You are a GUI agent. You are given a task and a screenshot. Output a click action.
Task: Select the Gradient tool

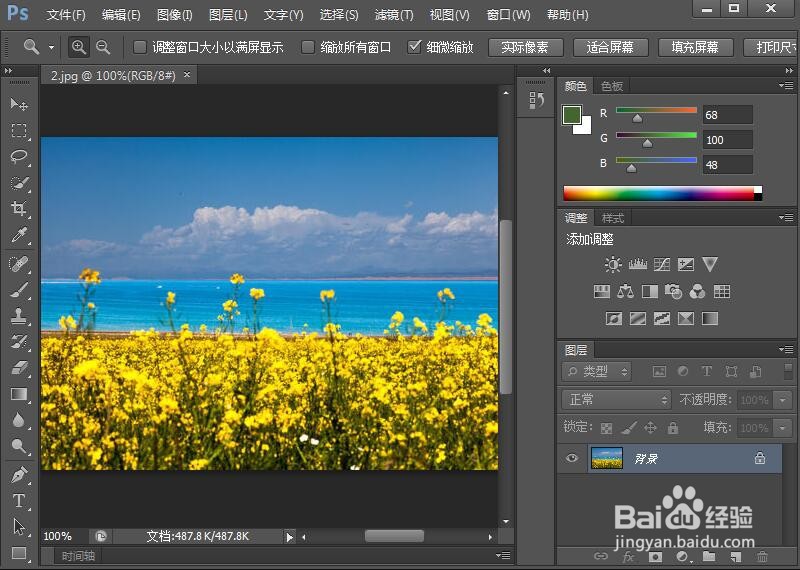[19, 394]
